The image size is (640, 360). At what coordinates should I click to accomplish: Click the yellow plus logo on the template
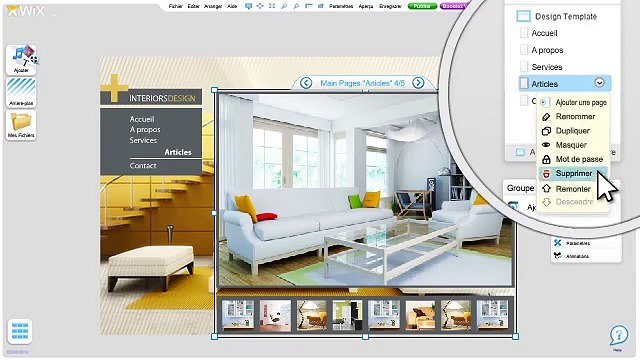[113, 88]
